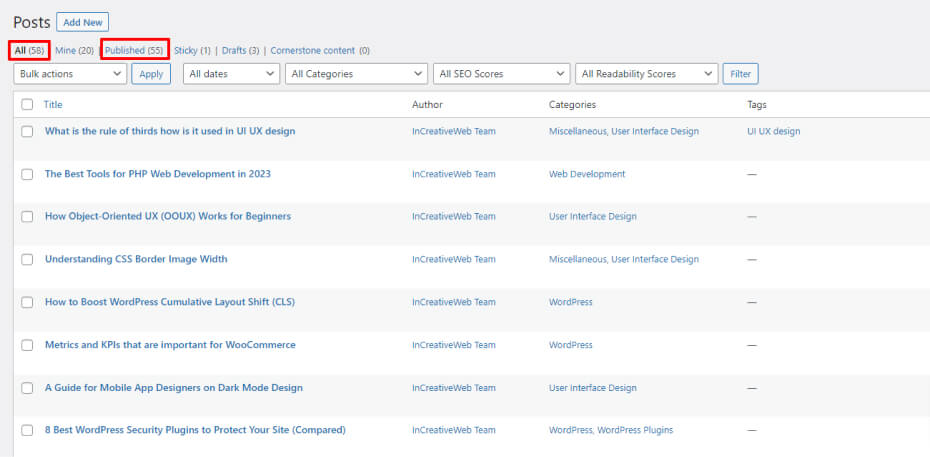The image size is (930, 457).
Task: Open Web Development category for the PHP post
Action: (x=587, y=174)
